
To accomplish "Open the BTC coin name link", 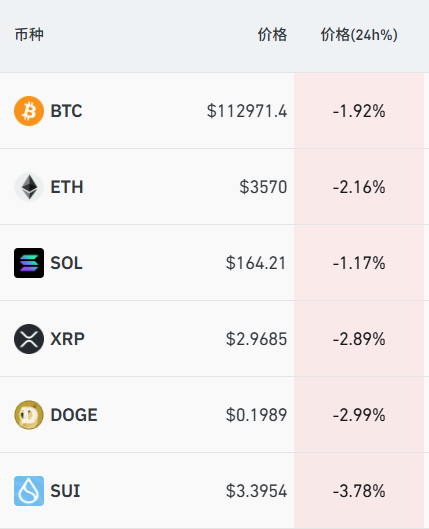I will coord(66,111).
